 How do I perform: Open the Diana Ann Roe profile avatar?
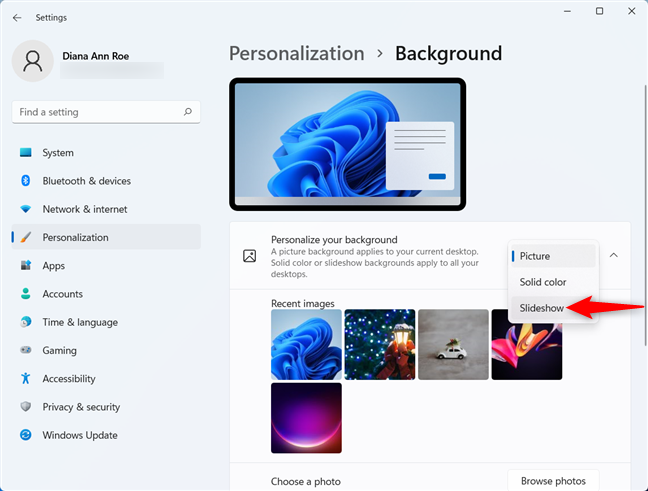[33, 61]
